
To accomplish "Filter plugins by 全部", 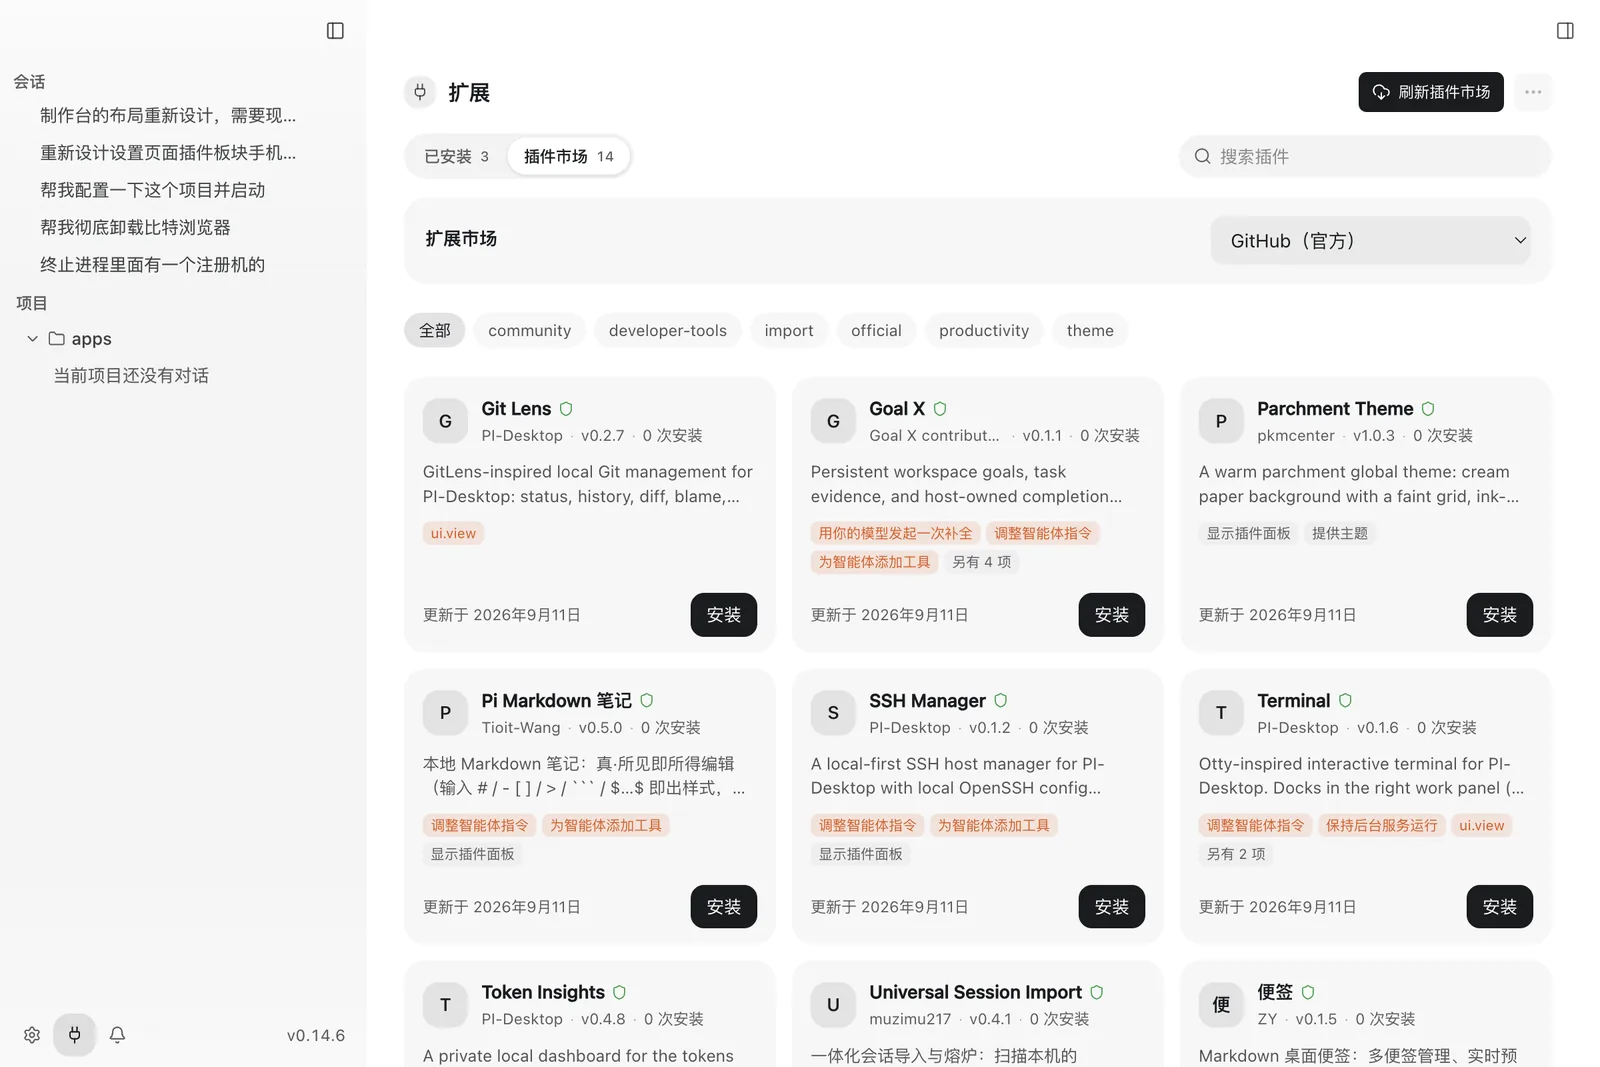I will (435, 331).
